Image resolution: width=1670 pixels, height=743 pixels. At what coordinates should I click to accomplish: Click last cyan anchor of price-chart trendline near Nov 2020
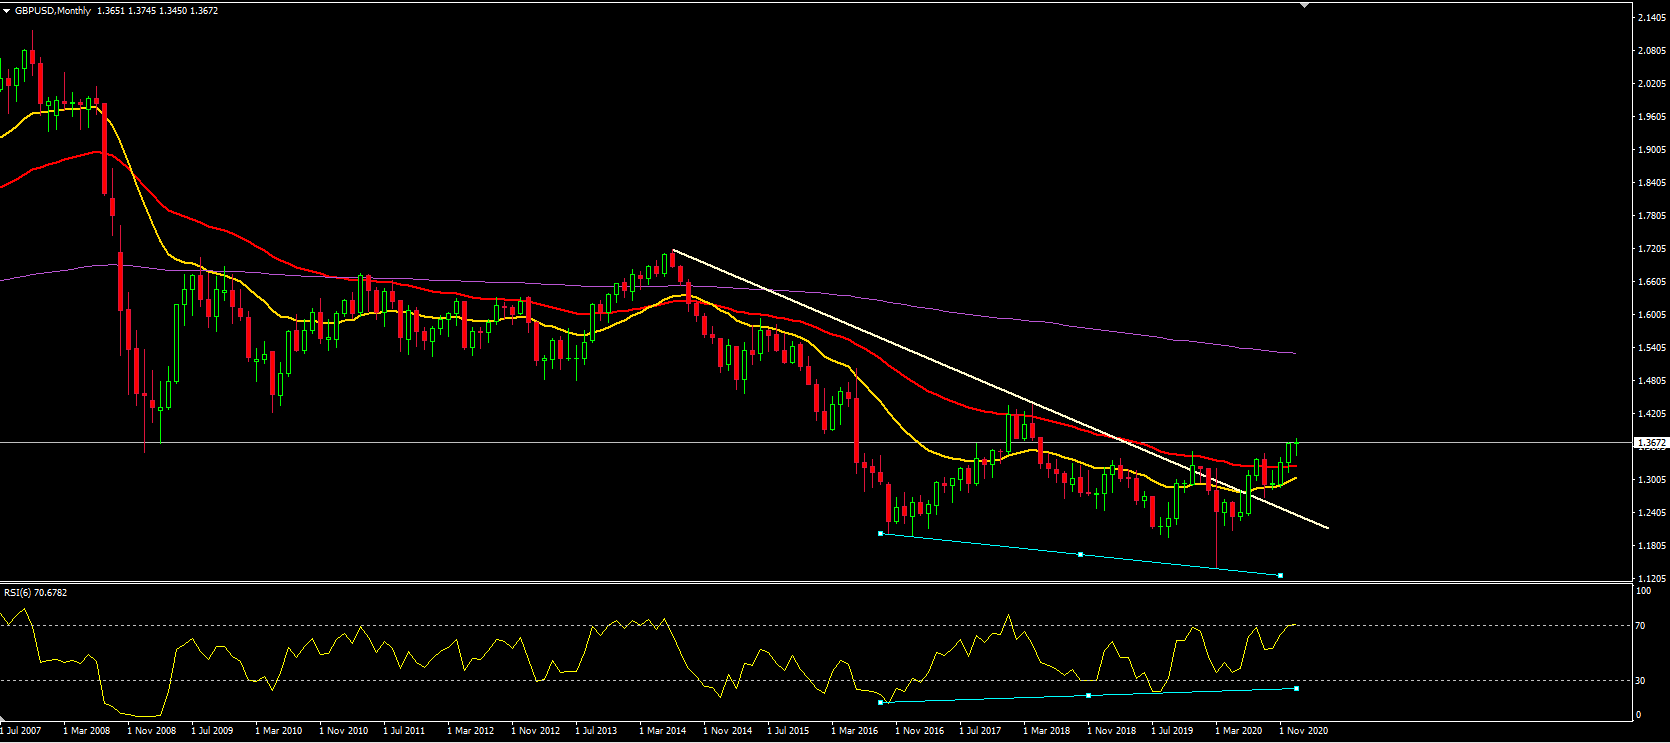(1280, 575)
